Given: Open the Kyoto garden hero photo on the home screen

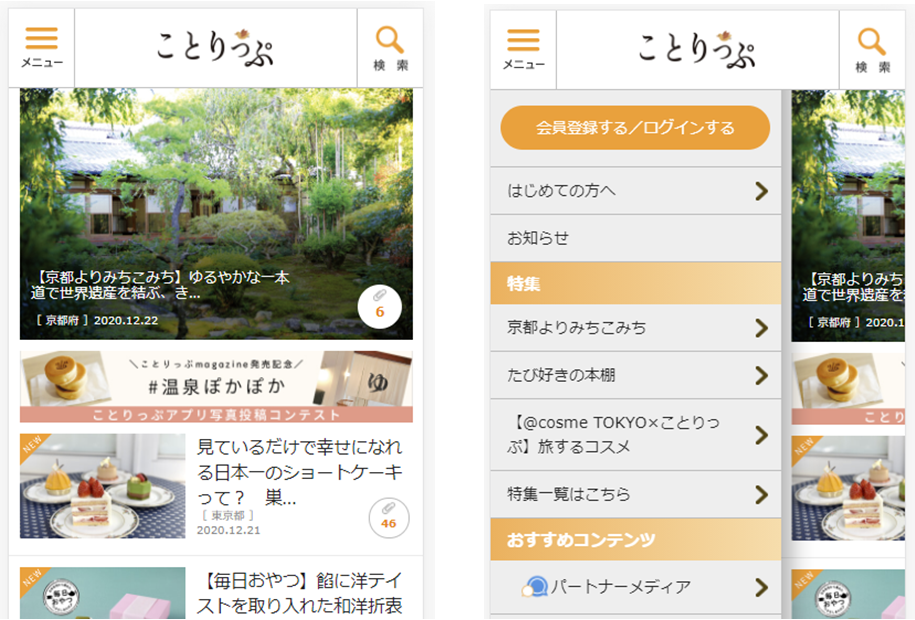Looking at the screenshot, I should 216,214.
